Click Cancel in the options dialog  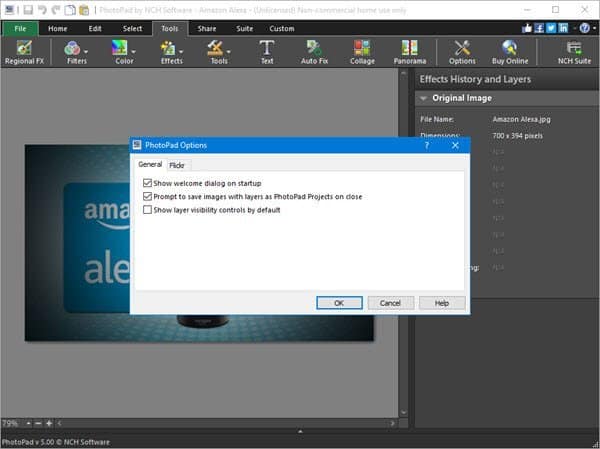click(390, 303)
